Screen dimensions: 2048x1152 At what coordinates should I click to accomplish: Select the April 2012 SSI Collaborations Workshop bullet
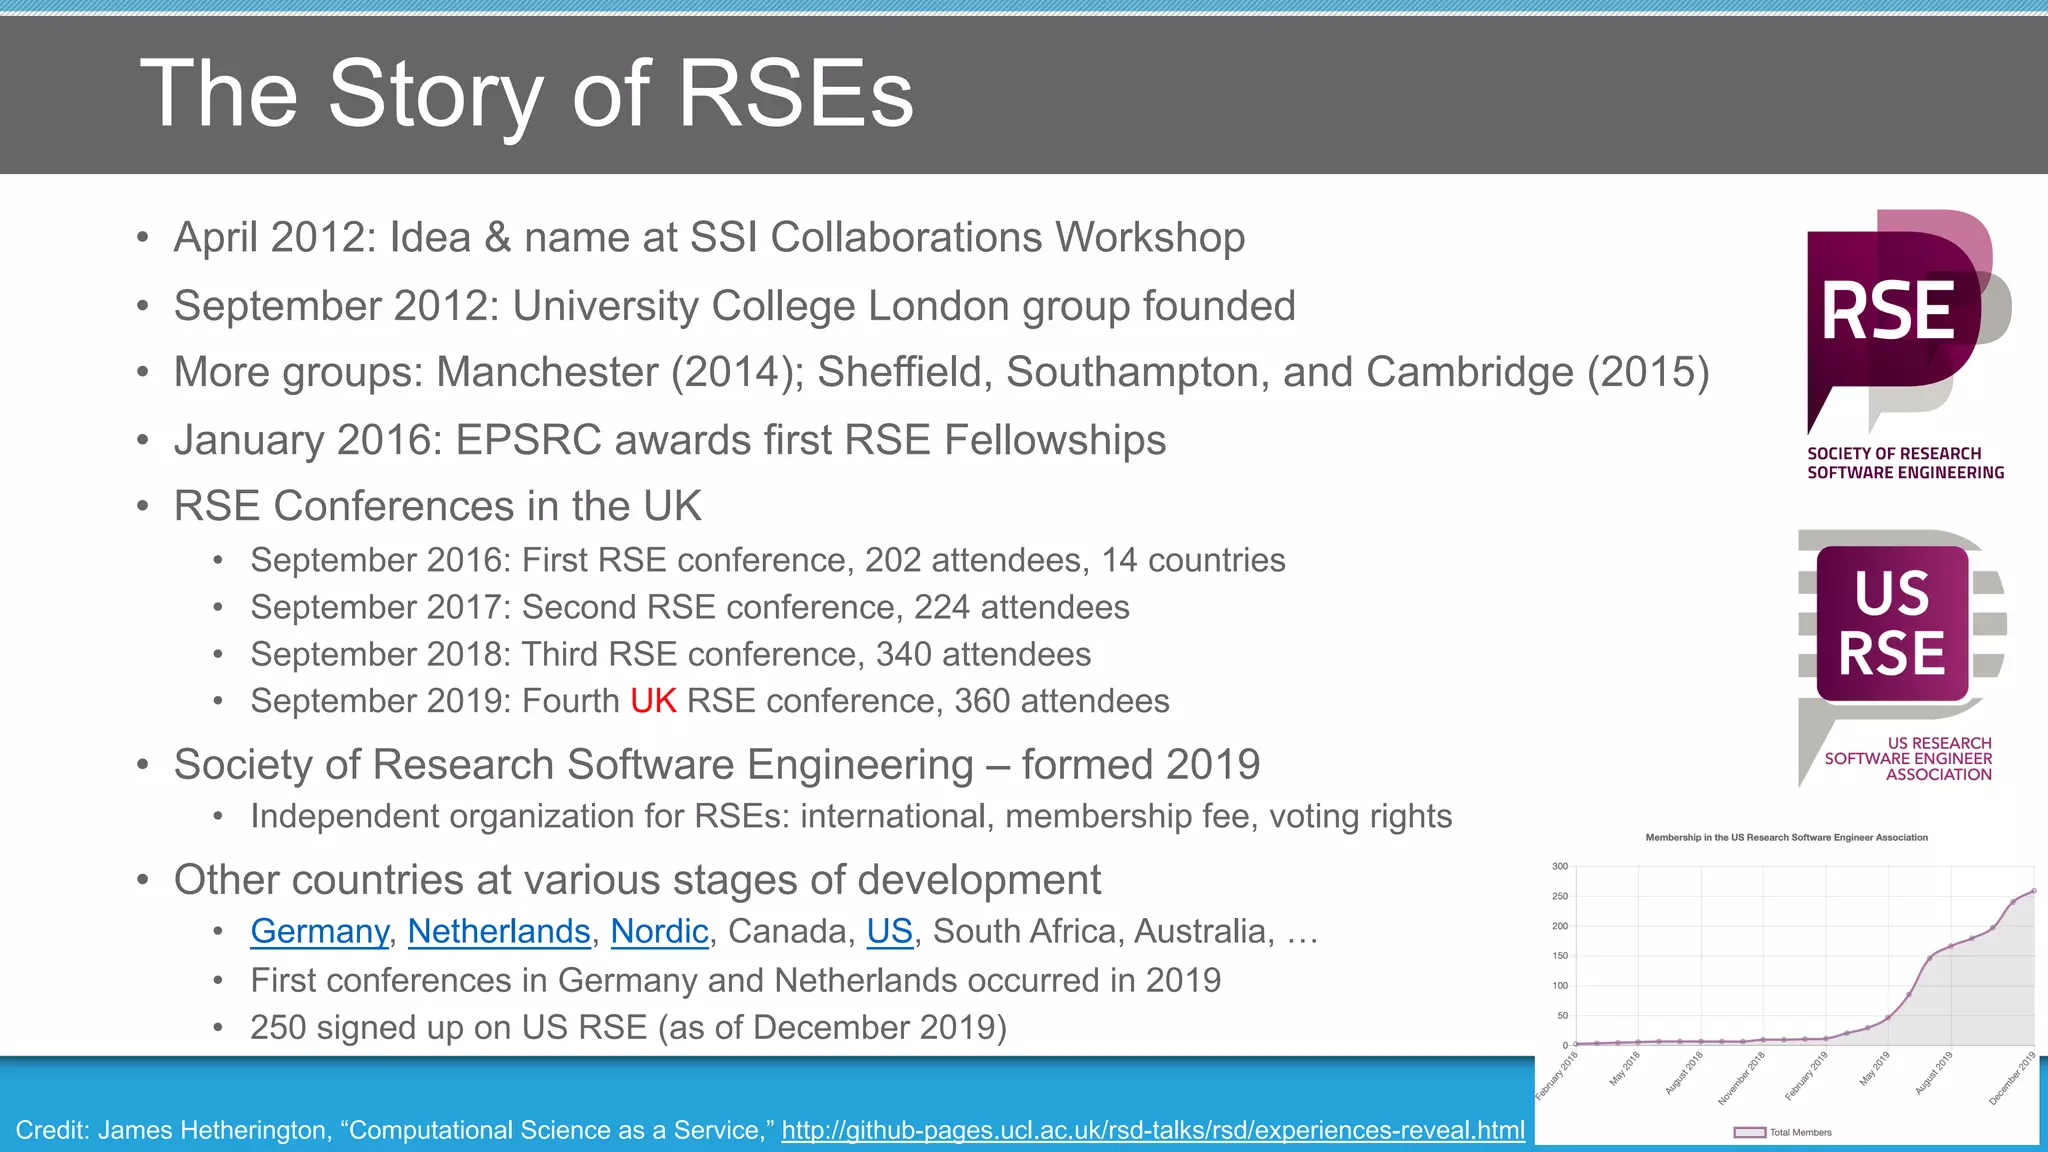[x=709, y=238]
